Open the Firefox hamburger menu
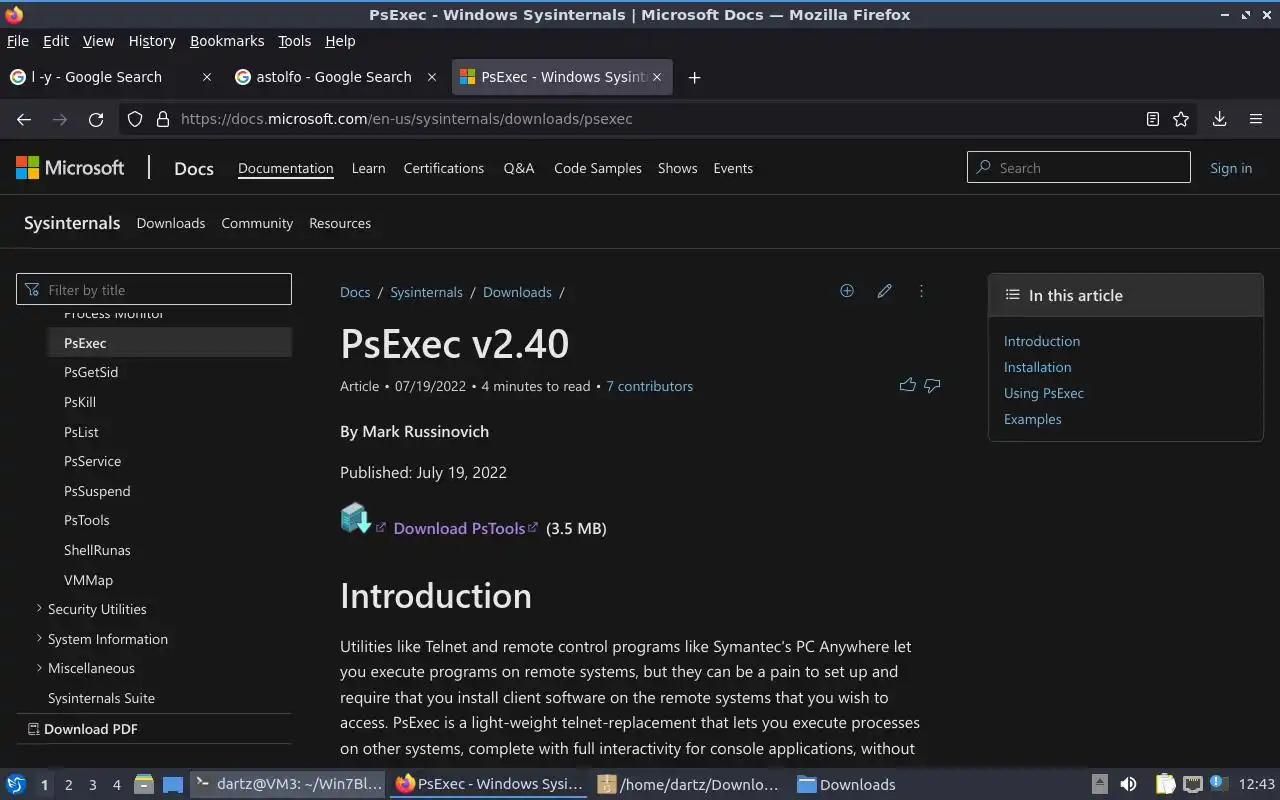Image resolution: width=1280 pixels, height=800 pixels. click(1256, 119)
